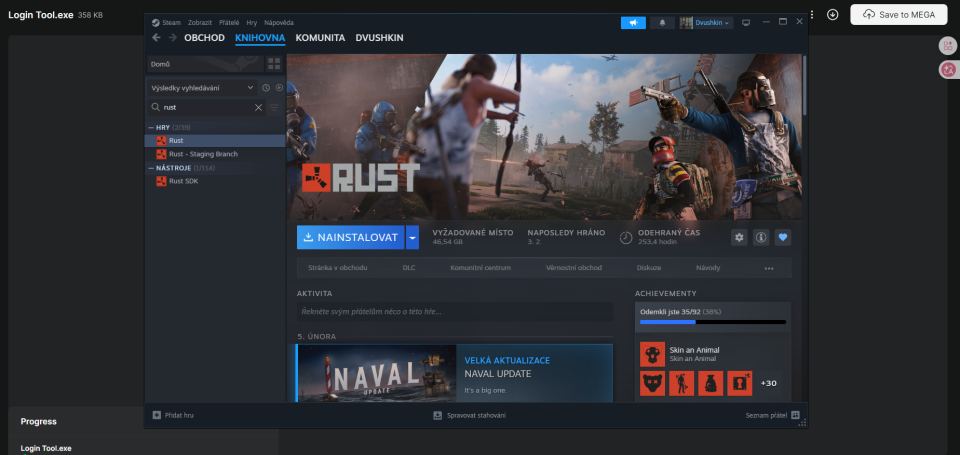Open the Diskuze link
This screenshot has width=960, height=455.
[x=648, y=268]
